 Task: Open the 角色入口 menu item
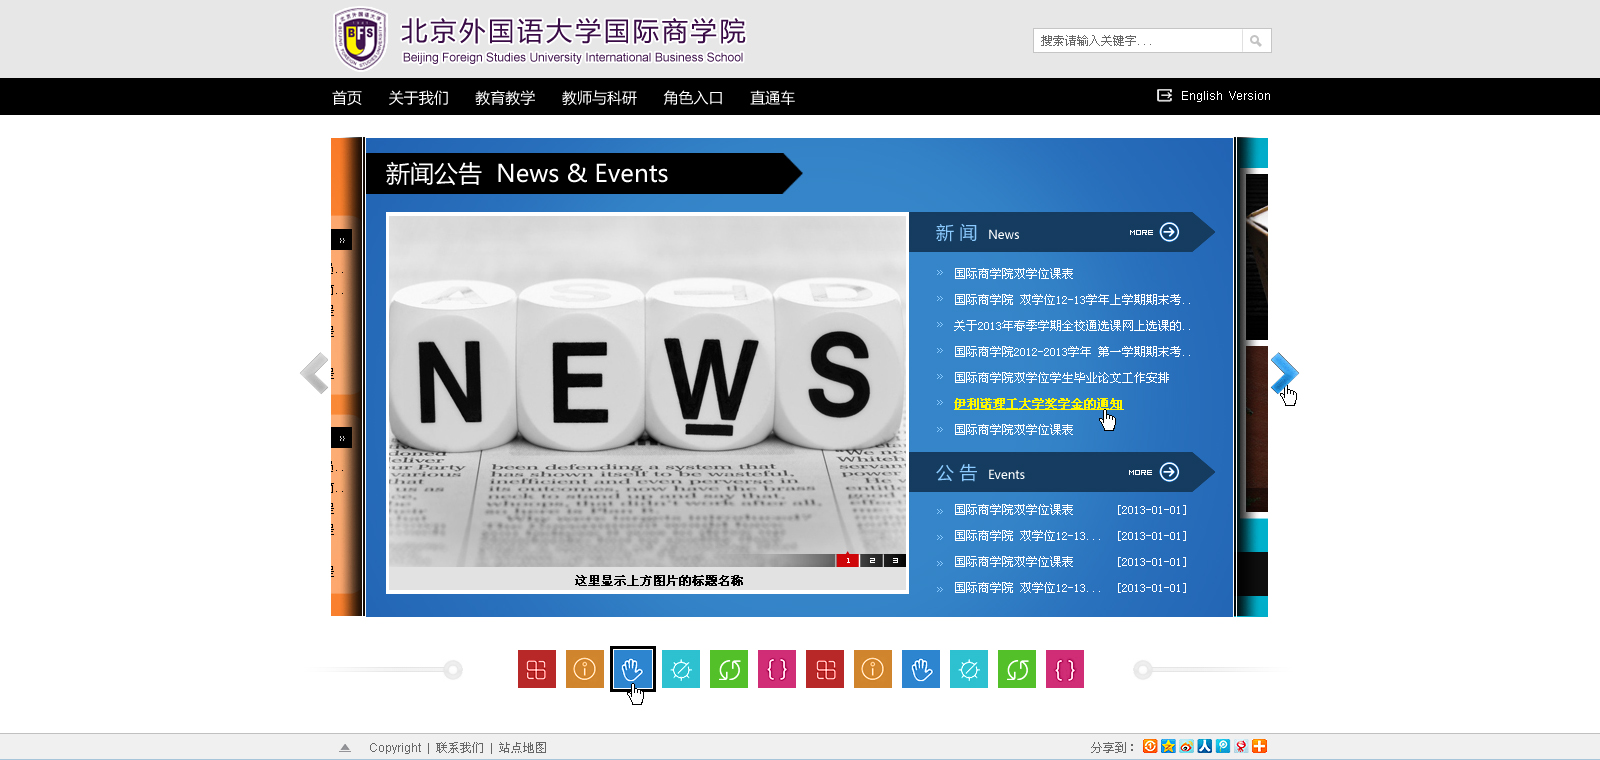coord(693,98)
